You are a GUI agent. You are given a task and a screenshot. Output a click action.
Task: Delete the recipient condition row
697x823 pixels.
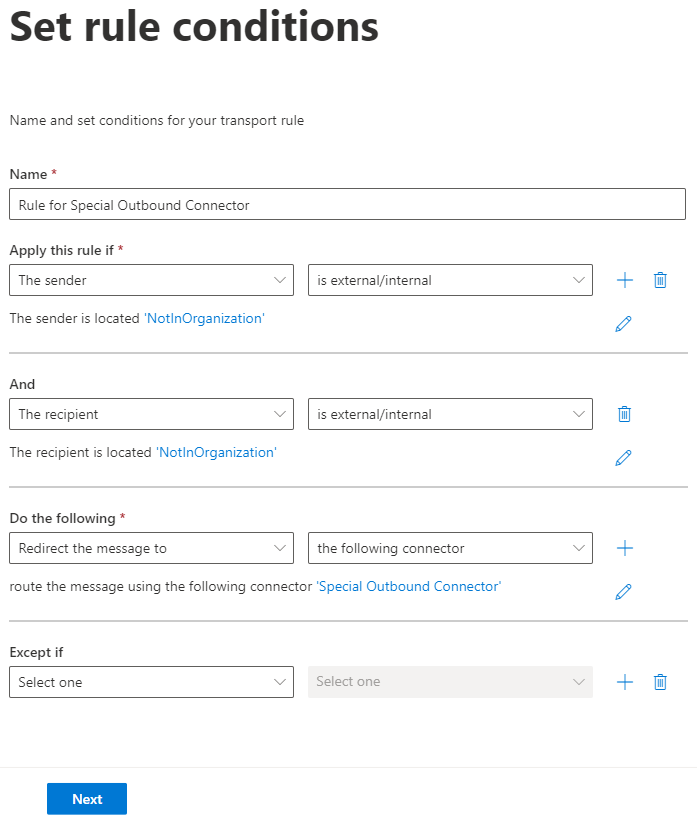pyautogui.click(x=624, y=414)
